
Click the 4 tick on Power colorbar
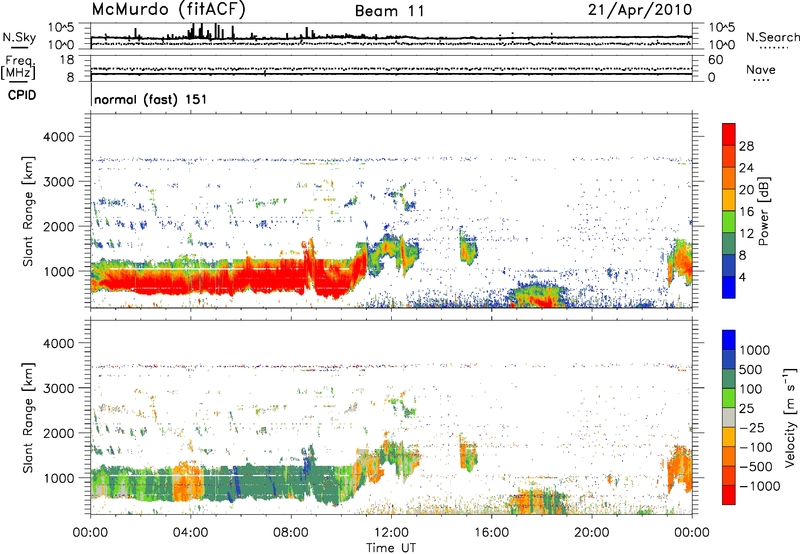(742, 277)
